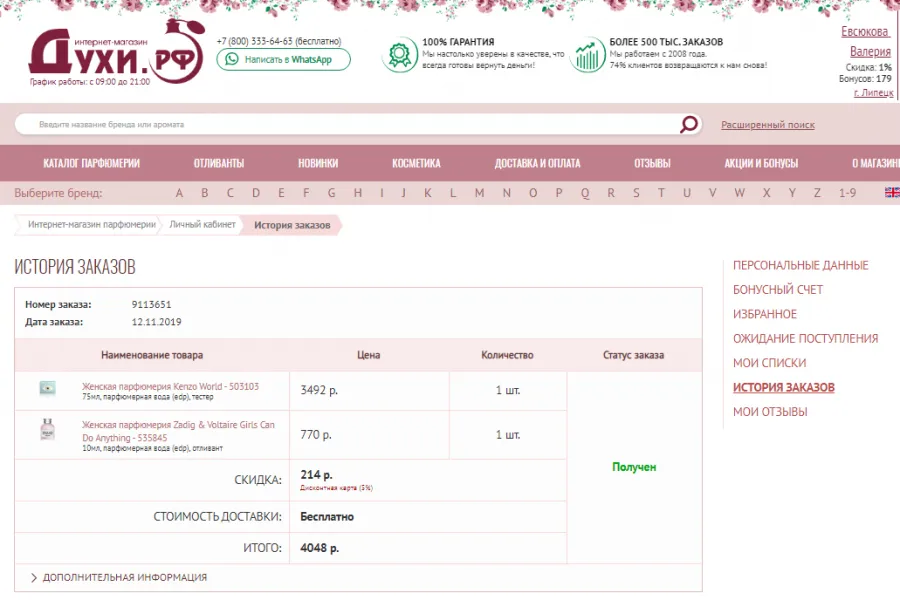Viewport: 900px width, 600px height.
Task: Click Интернет-магазин парфюмерии breadcrumb
Action: 92,224
